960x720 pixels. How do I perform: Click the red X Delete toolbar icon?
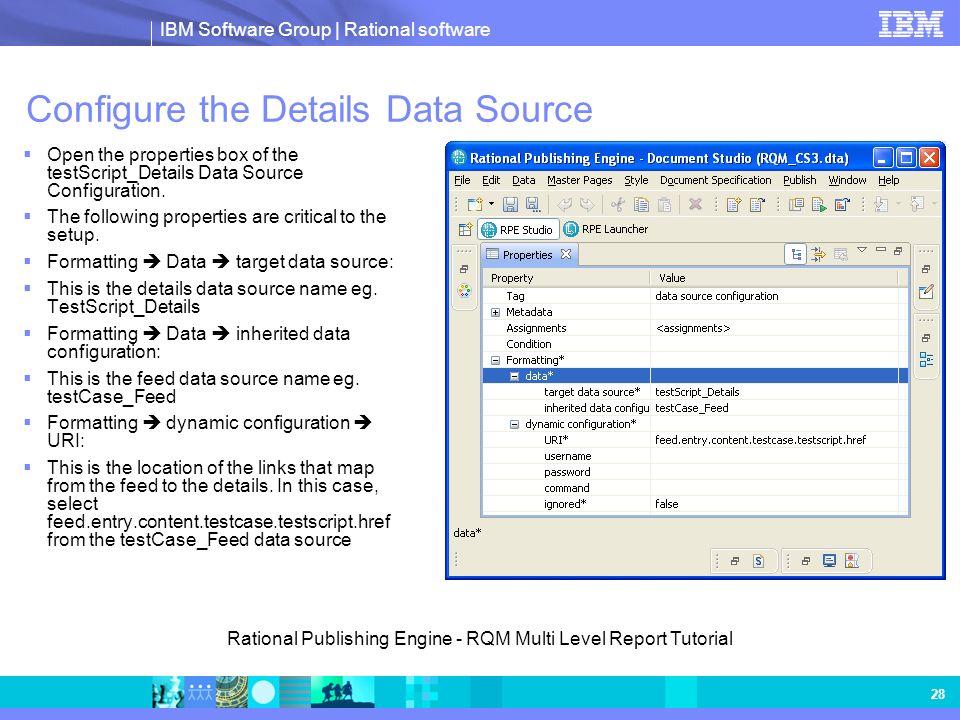695,204
